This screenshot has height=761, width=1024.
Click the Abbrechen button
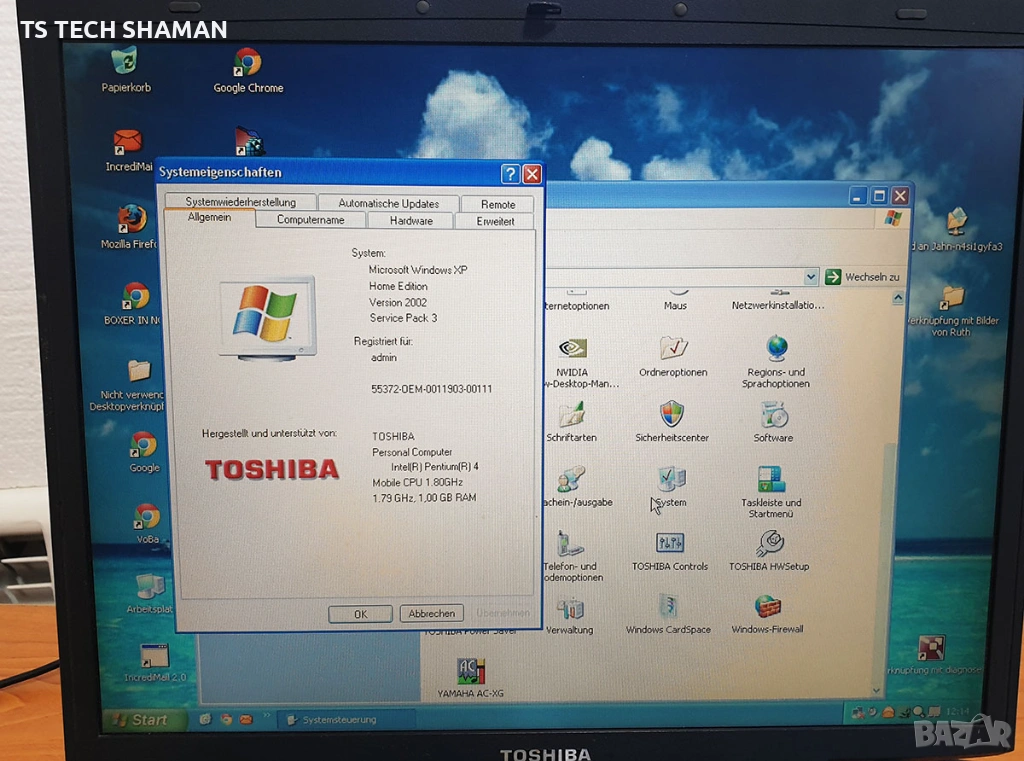coord(431,613)
